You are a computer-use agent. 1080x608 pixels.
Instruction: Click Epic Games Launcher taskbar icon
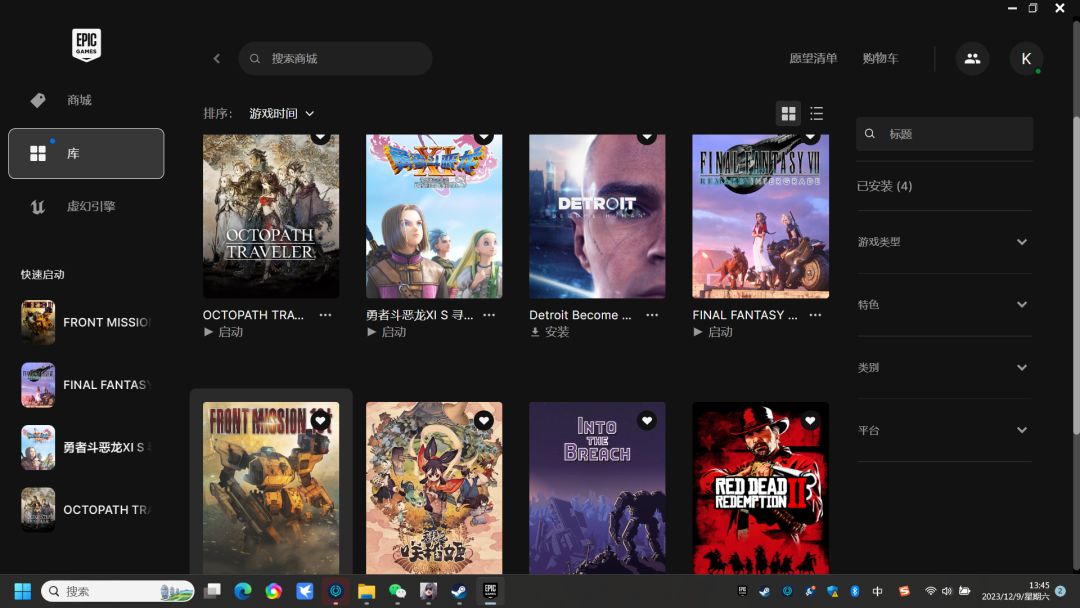[x=490, y=591]
